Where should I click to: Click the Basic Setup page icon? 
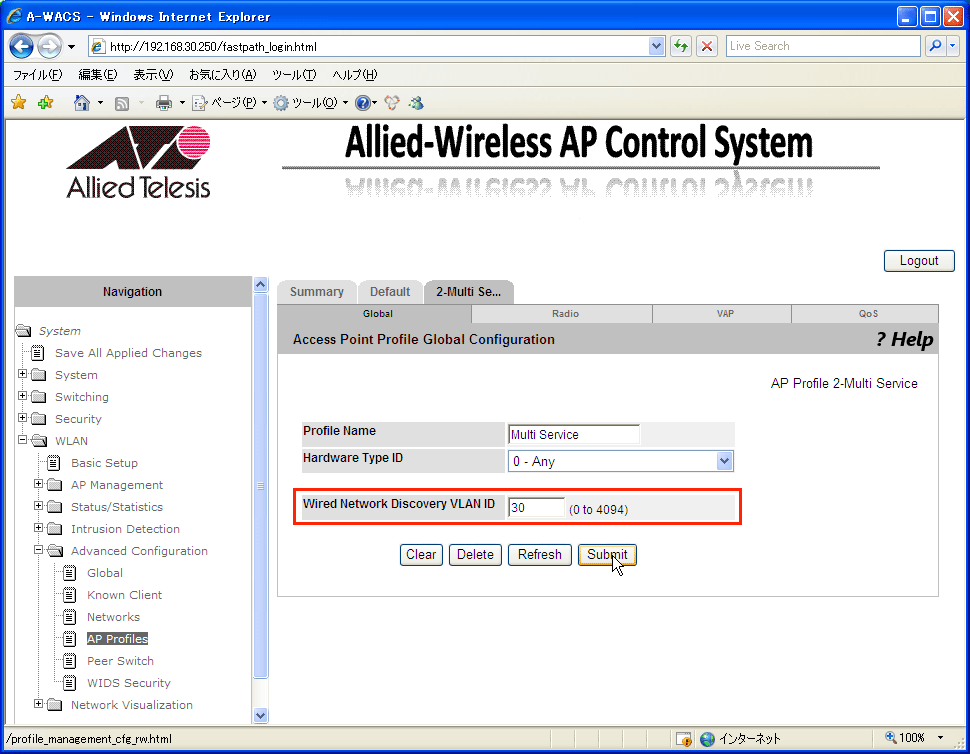[54, 463]
